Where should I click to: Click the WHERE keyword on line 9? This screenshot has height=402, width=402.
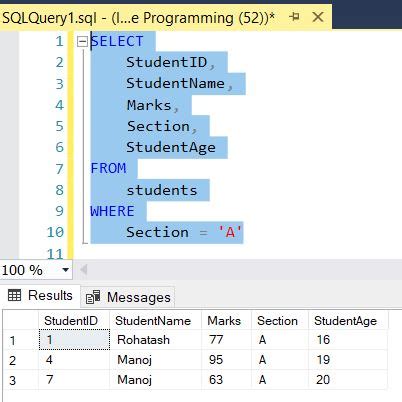(x=112, y=211)
